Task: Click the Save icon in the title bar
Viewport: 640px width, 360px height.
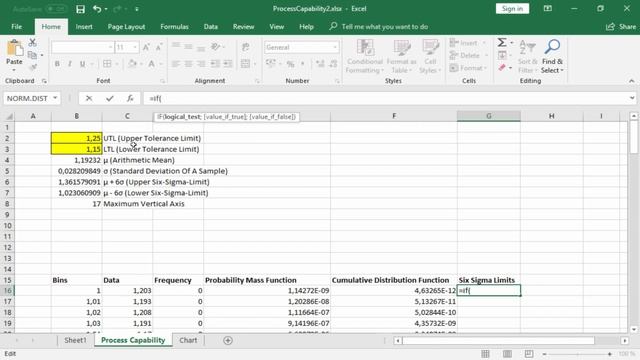Action: pos(80,9)
